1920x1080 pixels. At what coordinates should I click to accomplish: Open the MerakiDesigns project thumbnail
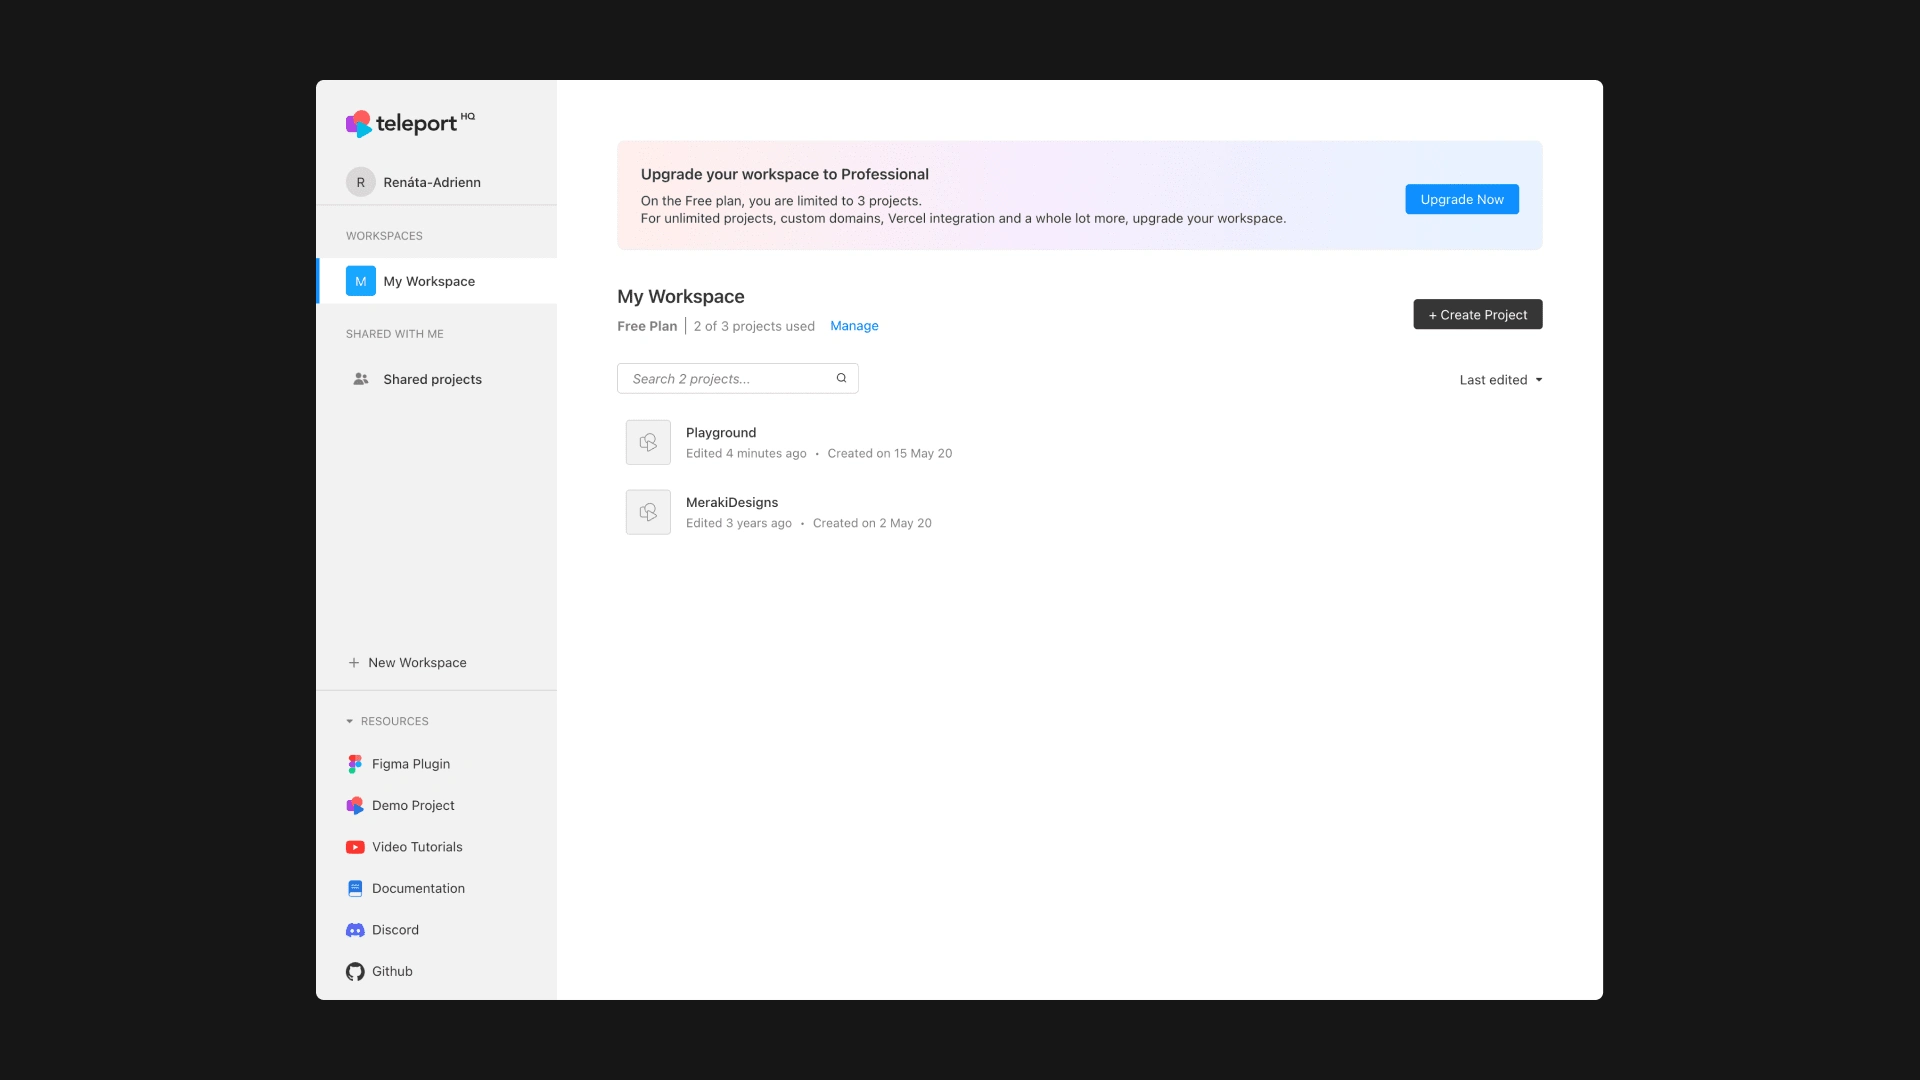click(x=648, y=512)
